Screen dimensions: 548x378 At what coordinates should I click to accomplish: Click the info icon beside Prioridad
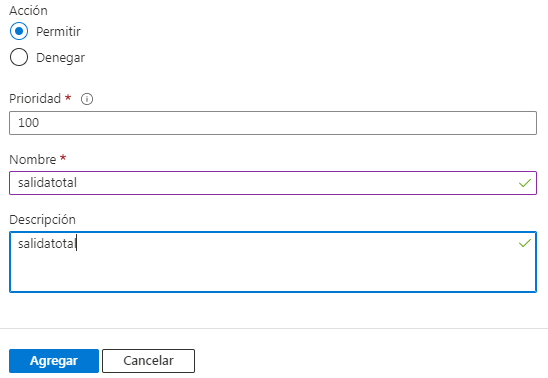click(87, 99)
